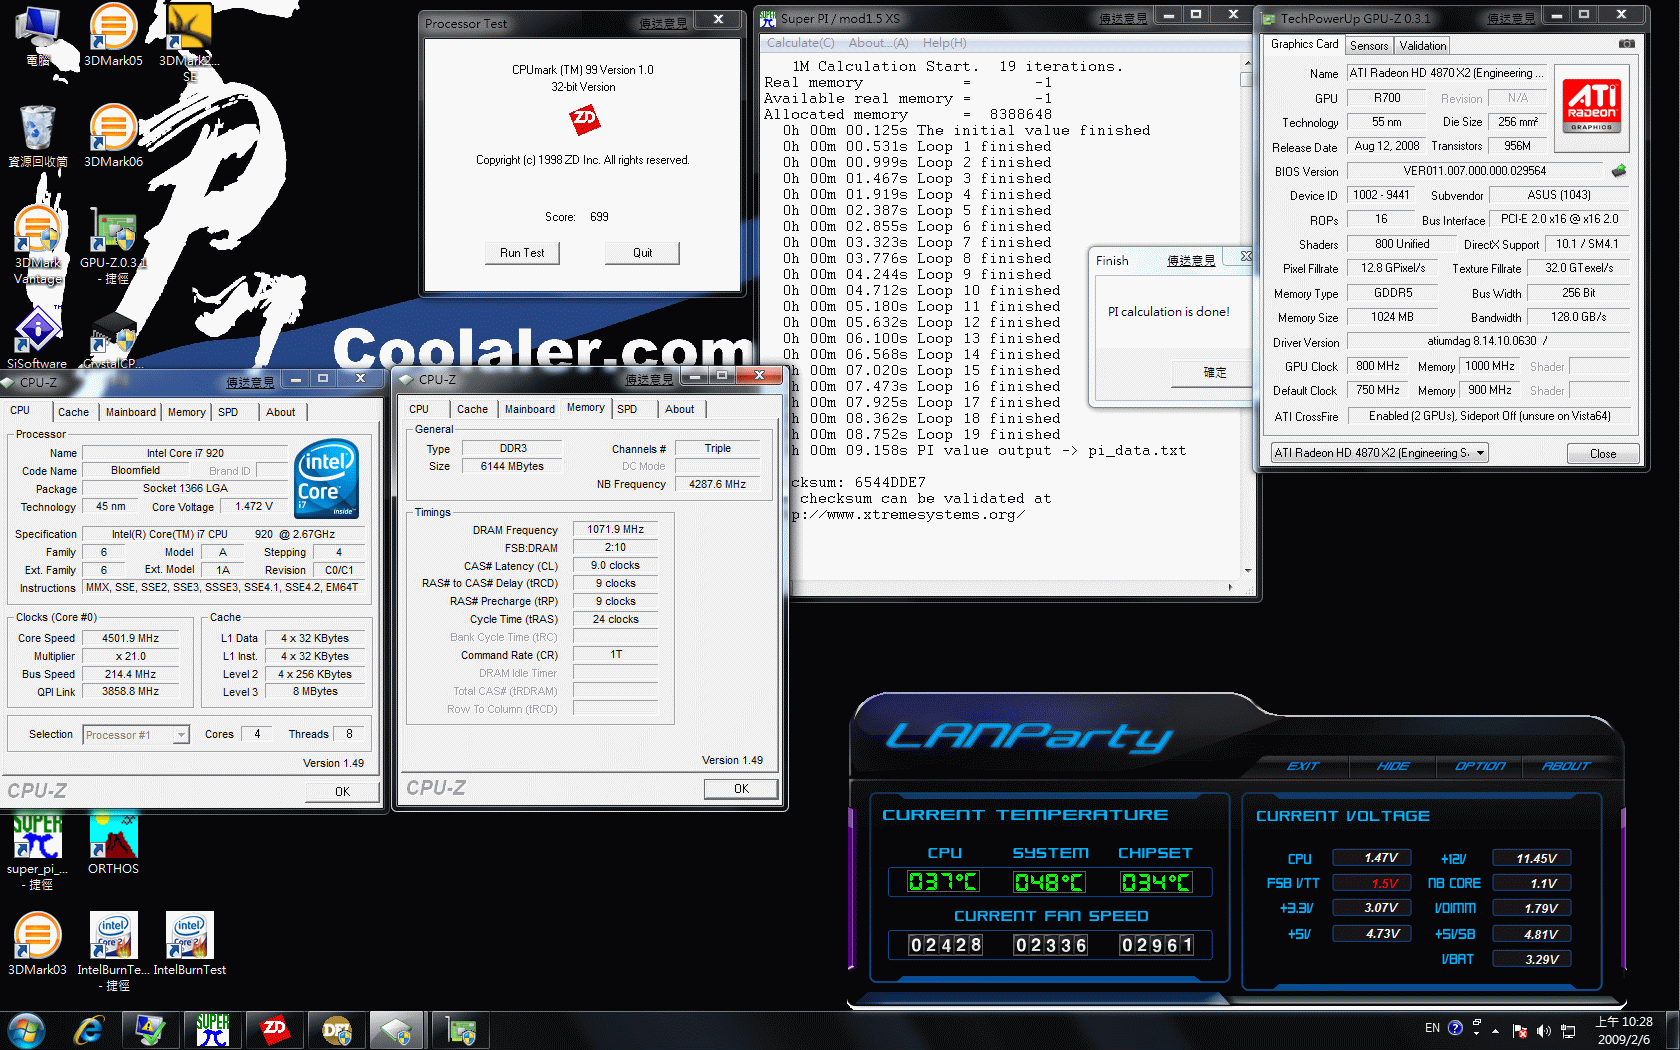Click Close in the GPU-Z window
The width and height of the screenshot is (1680, 1050).
tap(1602, 454)
